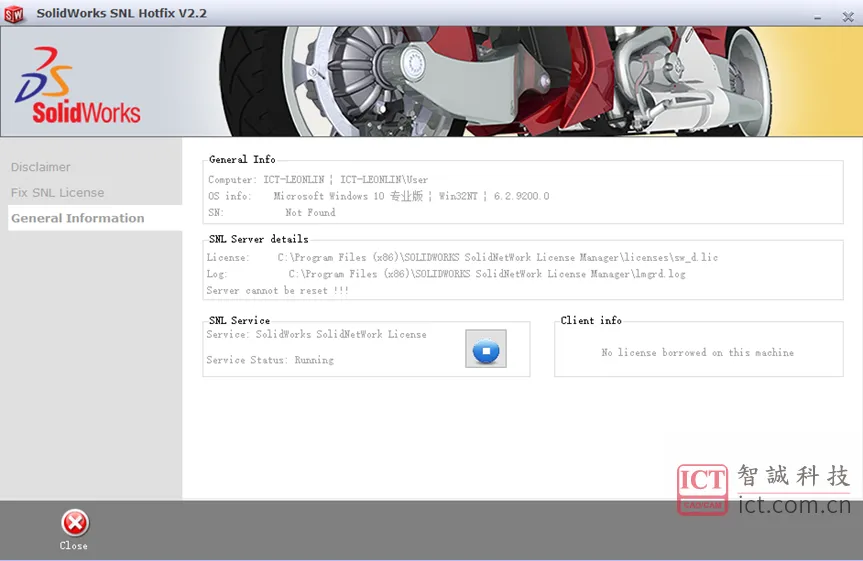Stop the SNL service with the blue button
The width and height of the screenshot is (863, 561).
pyautogui.click(x=485, y=348)
